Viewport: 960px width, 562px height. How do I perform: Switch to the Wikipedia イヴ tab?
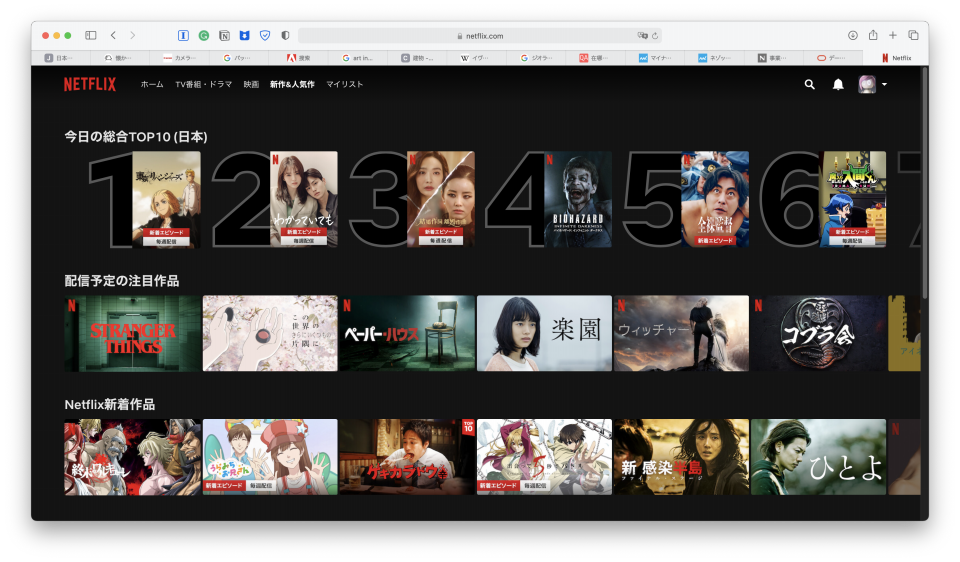click(476, 58)
